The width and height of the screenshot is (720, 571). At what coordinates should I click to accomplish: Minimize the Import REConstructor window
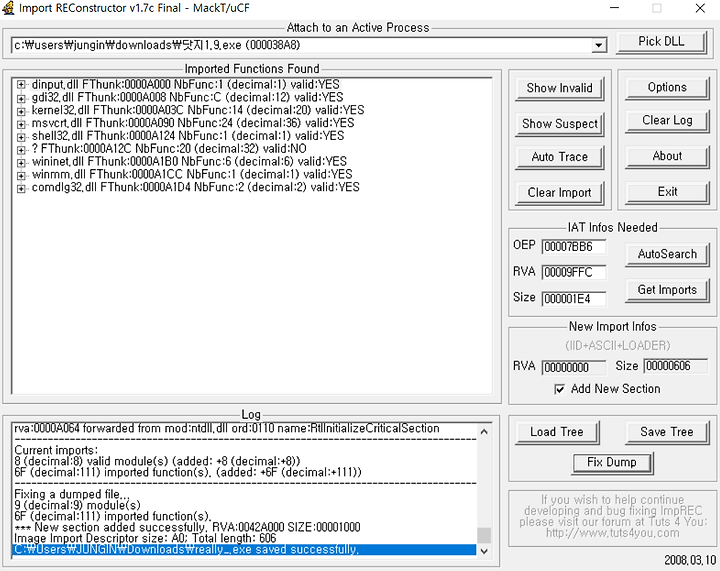pos(614,8)
